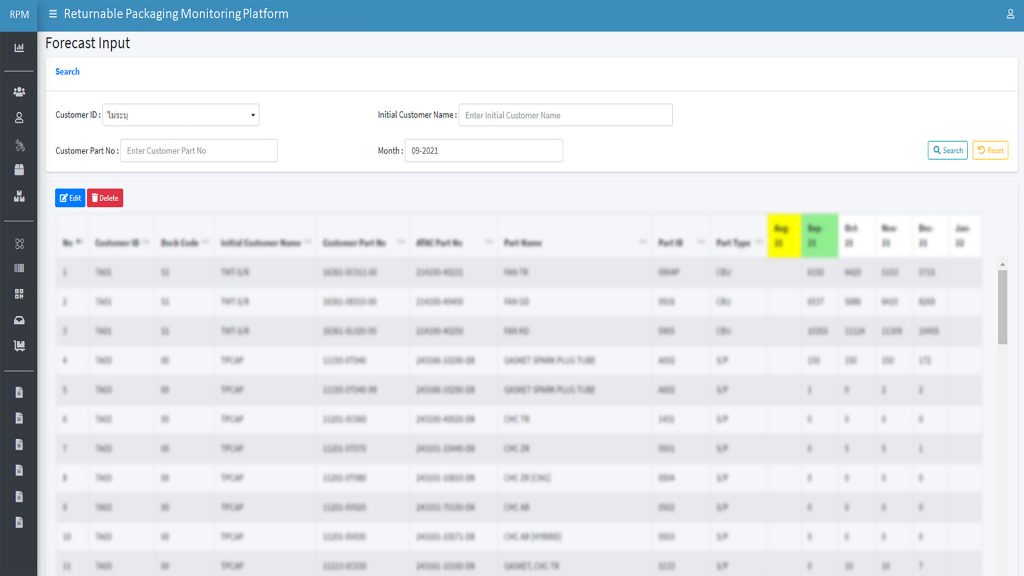
Task: Open the satellite sidebar icon
Action: 20,145
